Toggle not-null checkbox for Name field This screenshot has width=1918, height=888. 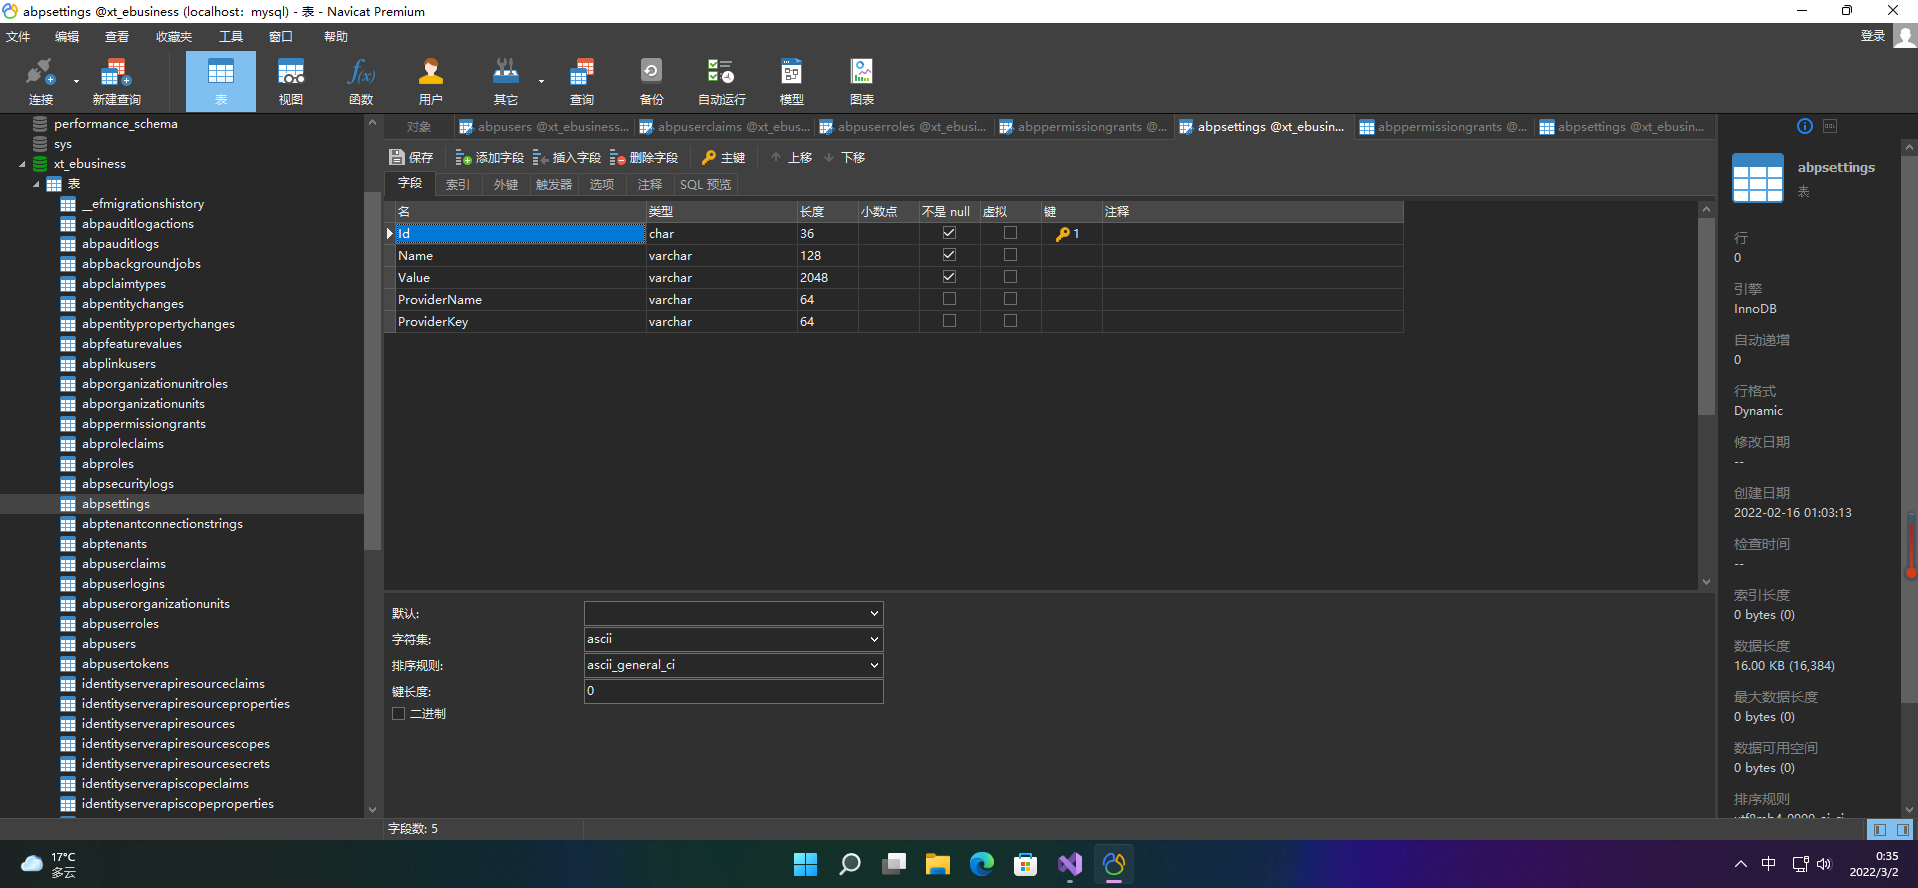click(x=949, y=255)
